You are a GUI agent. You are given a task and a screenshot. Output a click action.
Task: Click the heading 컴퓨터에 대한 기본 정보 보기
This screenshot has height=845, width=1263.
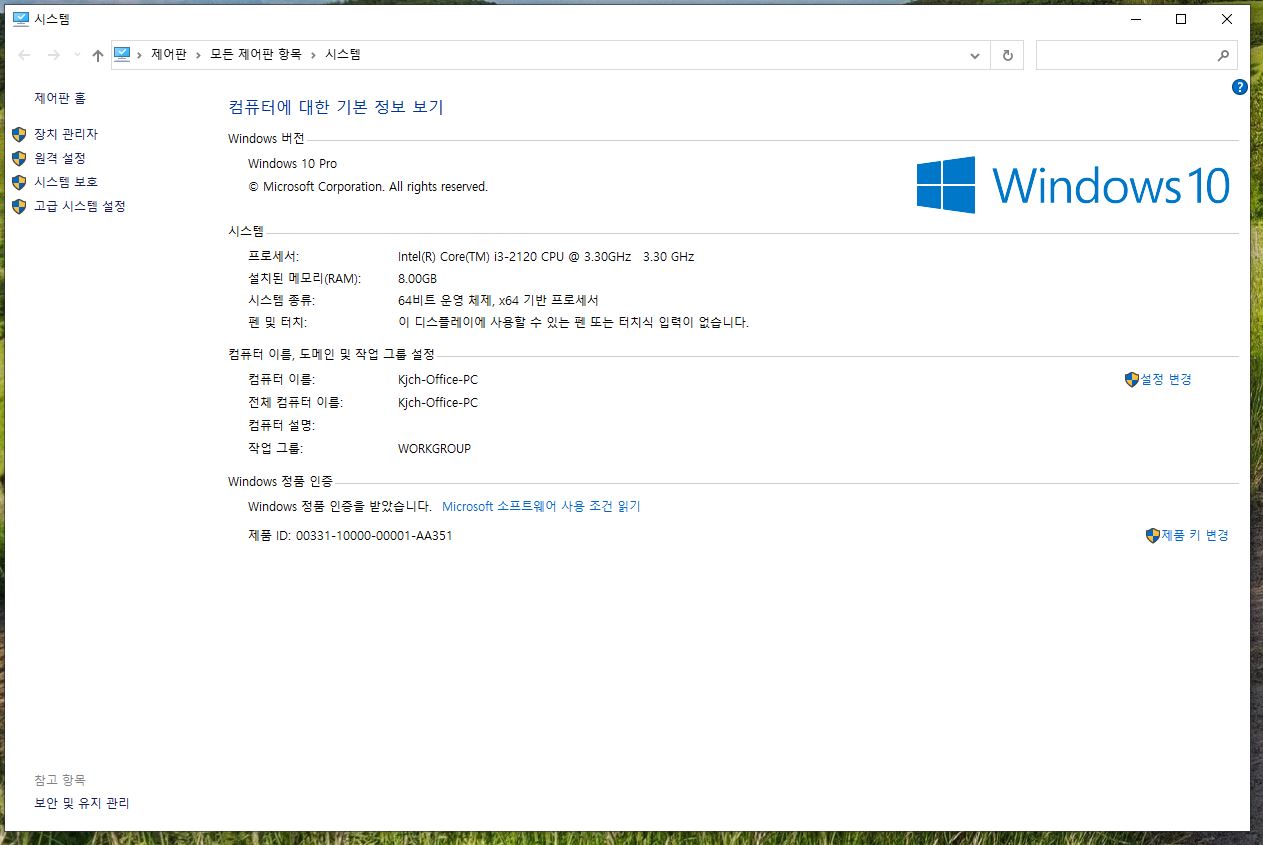click(x=336, y=107)
